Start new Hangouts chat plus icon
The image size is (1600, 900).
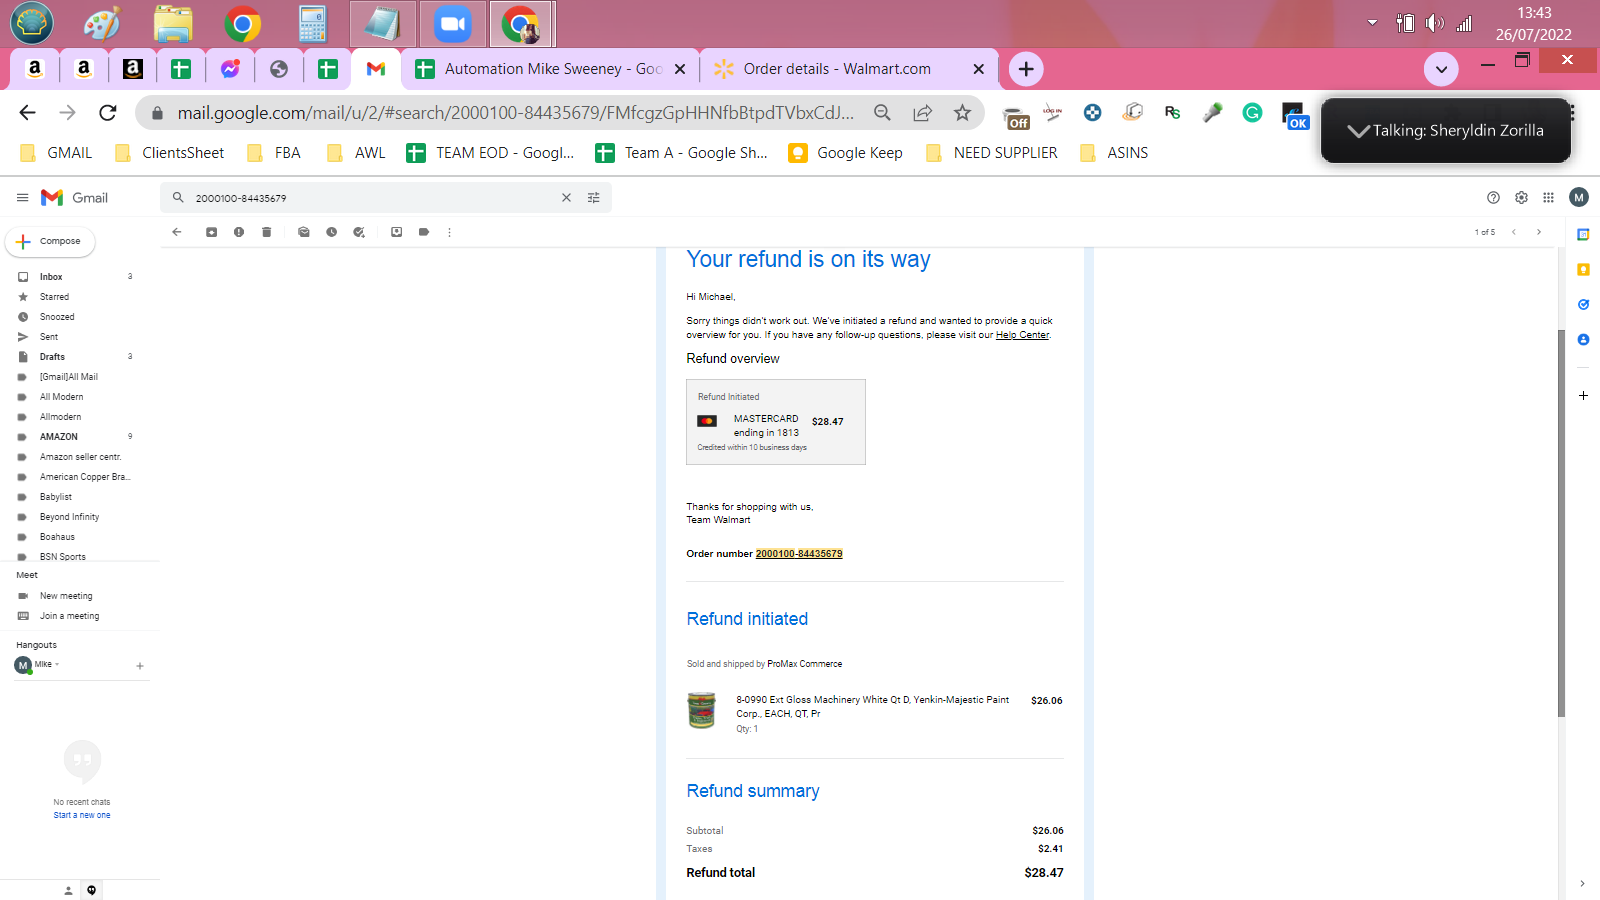pos(140,666)
